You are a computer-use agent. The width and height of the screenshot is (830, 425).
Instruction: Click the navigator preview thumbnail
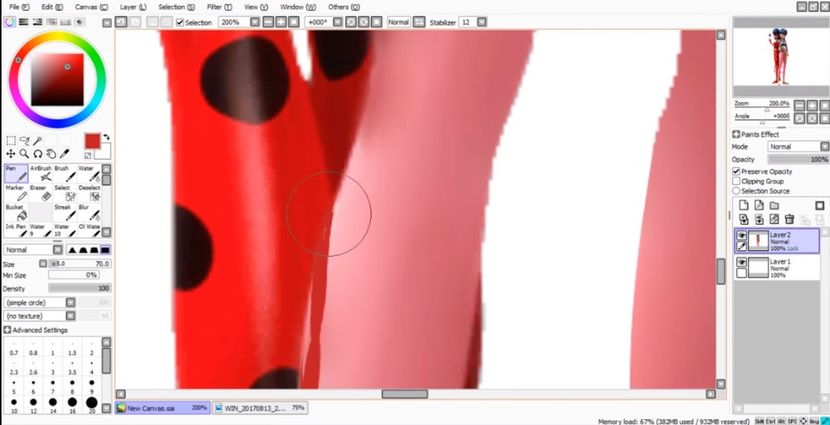coord(780,56)
